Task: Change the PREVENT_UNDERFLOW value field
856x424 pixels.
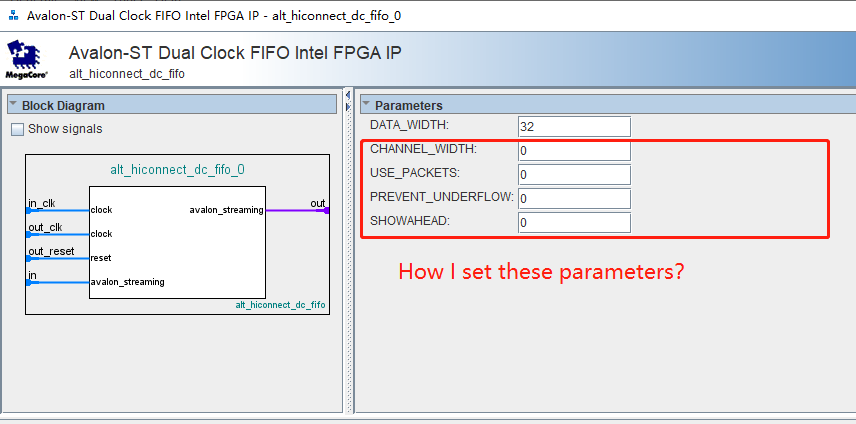Action: click(x=574, y=199)
